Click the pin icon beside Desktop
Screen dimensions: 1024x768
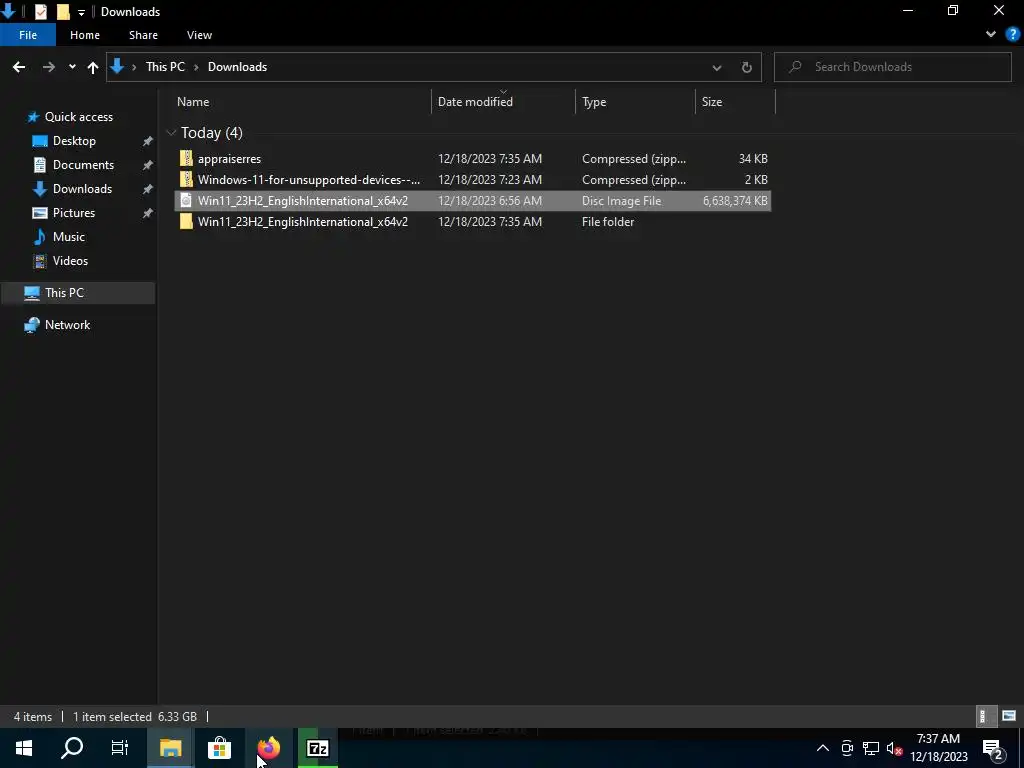coord(148,141)
